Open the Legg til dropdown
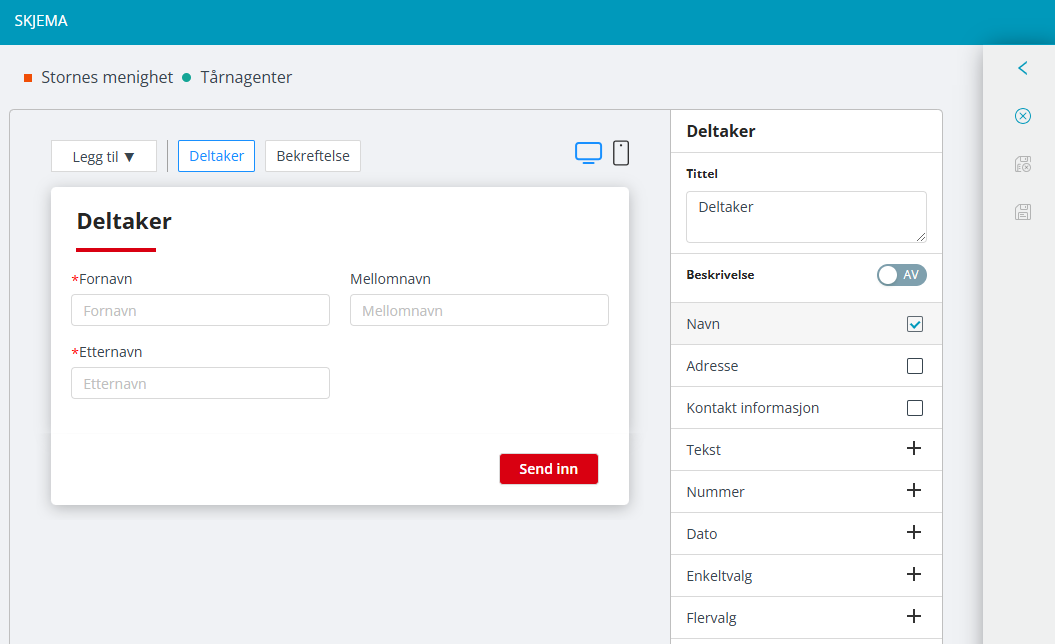This screenshot has width=1055, height=644. point(104,156)
